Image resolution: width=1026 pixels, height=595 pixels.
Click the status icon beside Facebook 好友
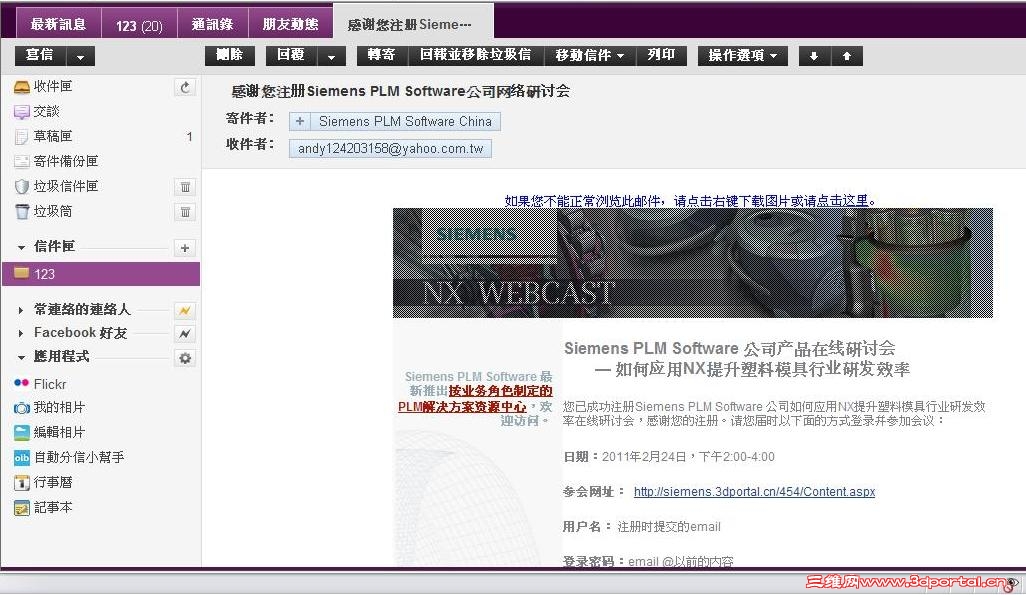(x=185, y=334)
